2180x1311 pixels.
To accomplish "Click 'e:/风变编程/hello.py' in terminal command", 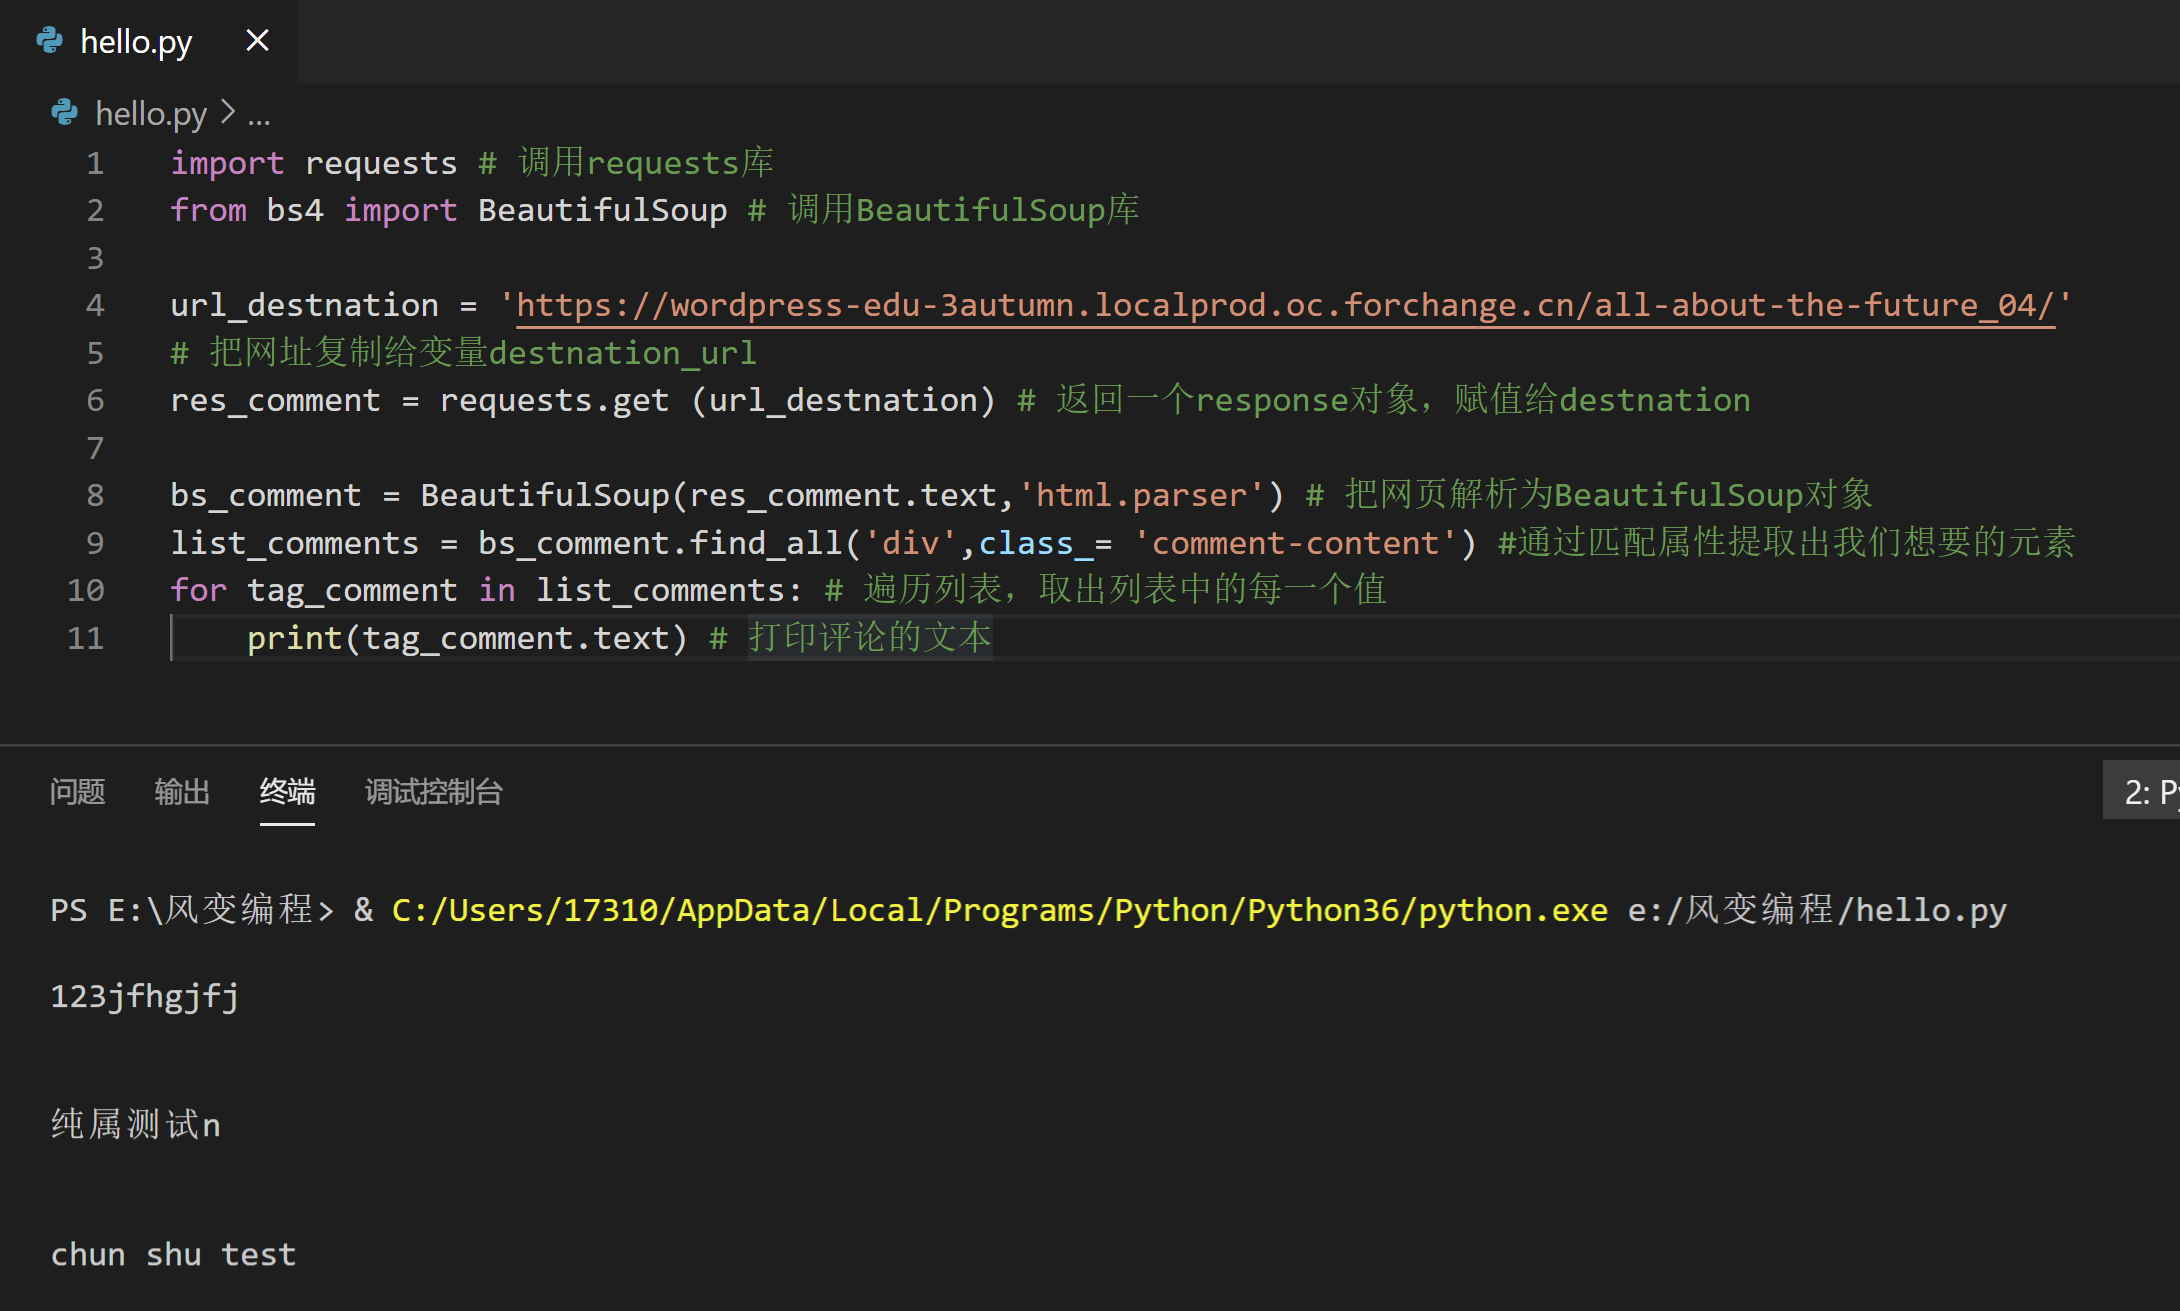I will point(1818,910).
